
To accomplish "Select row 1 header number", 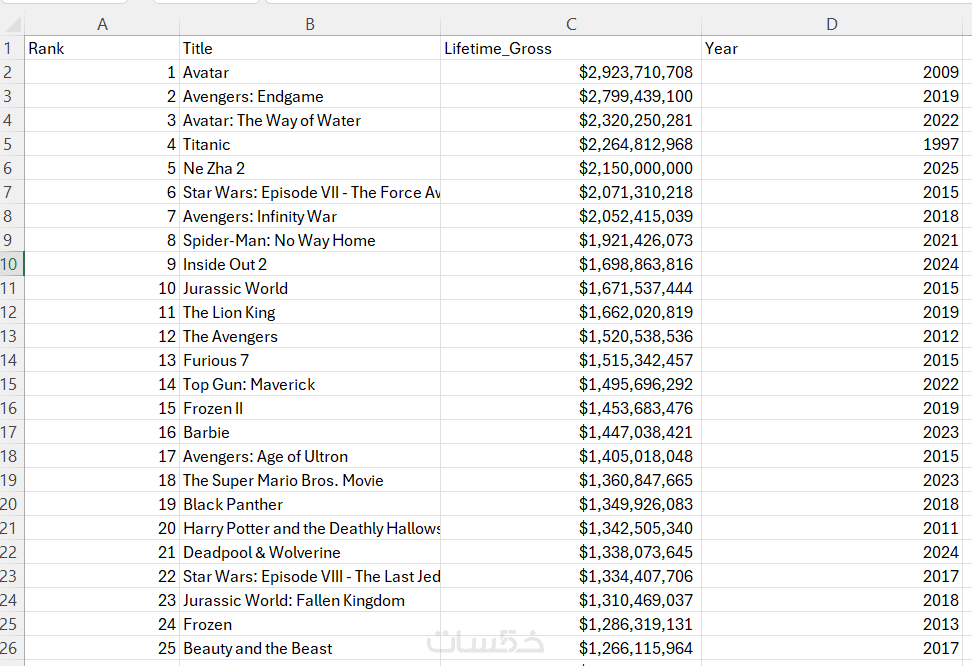I will 9,48.
